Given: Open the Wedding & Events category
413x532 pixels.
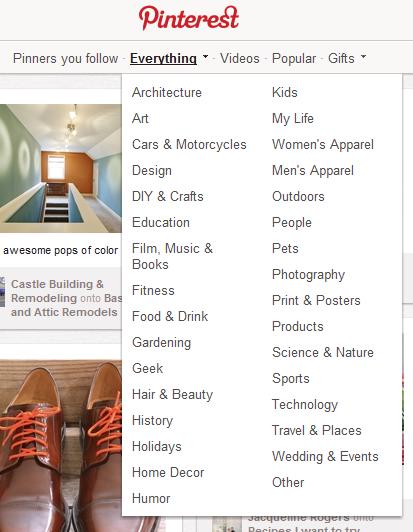Looking at the screenshot, I should [x=325, y=456].
